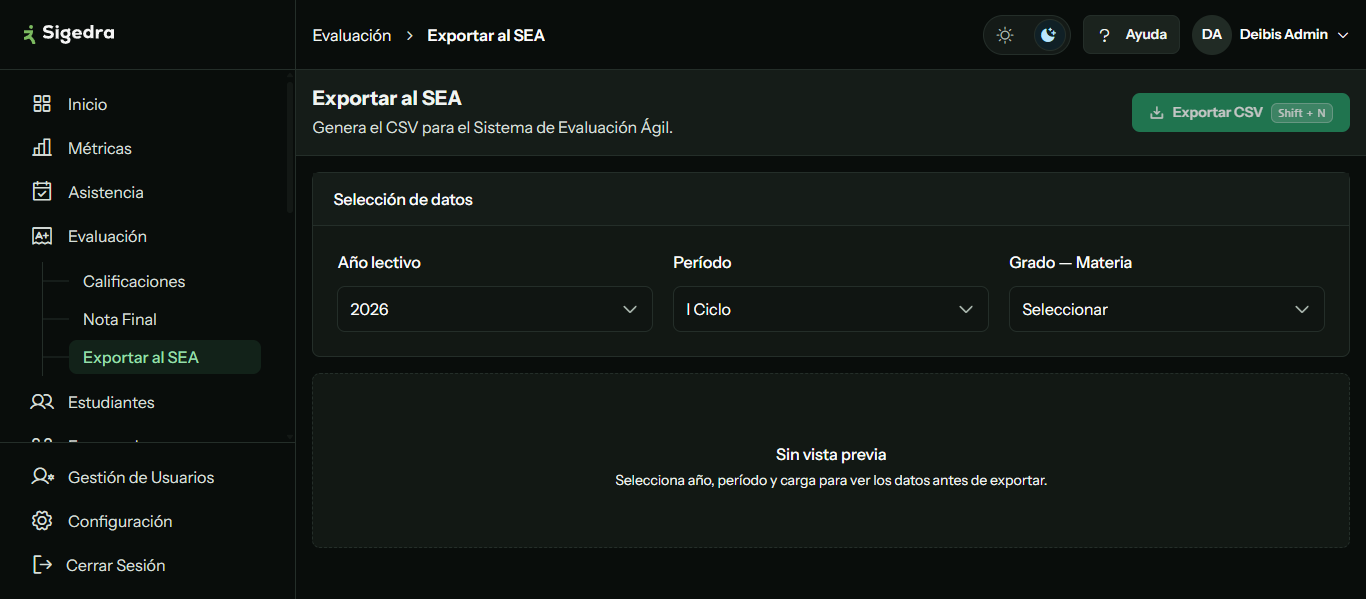This screenshot has width=1366, height=599.
Task: Click the Deibis Admin user name
Action: pos(1284,34)
